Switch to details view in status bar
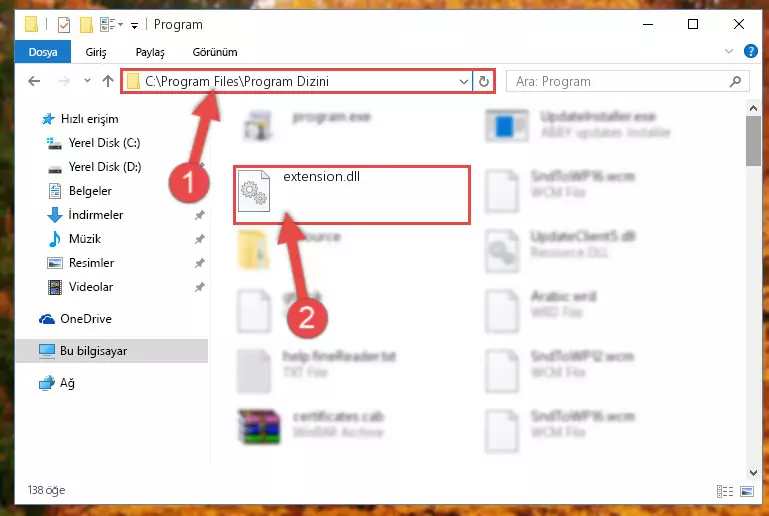The height and width of the screenshot is (516, 769). tap(724, 491)
